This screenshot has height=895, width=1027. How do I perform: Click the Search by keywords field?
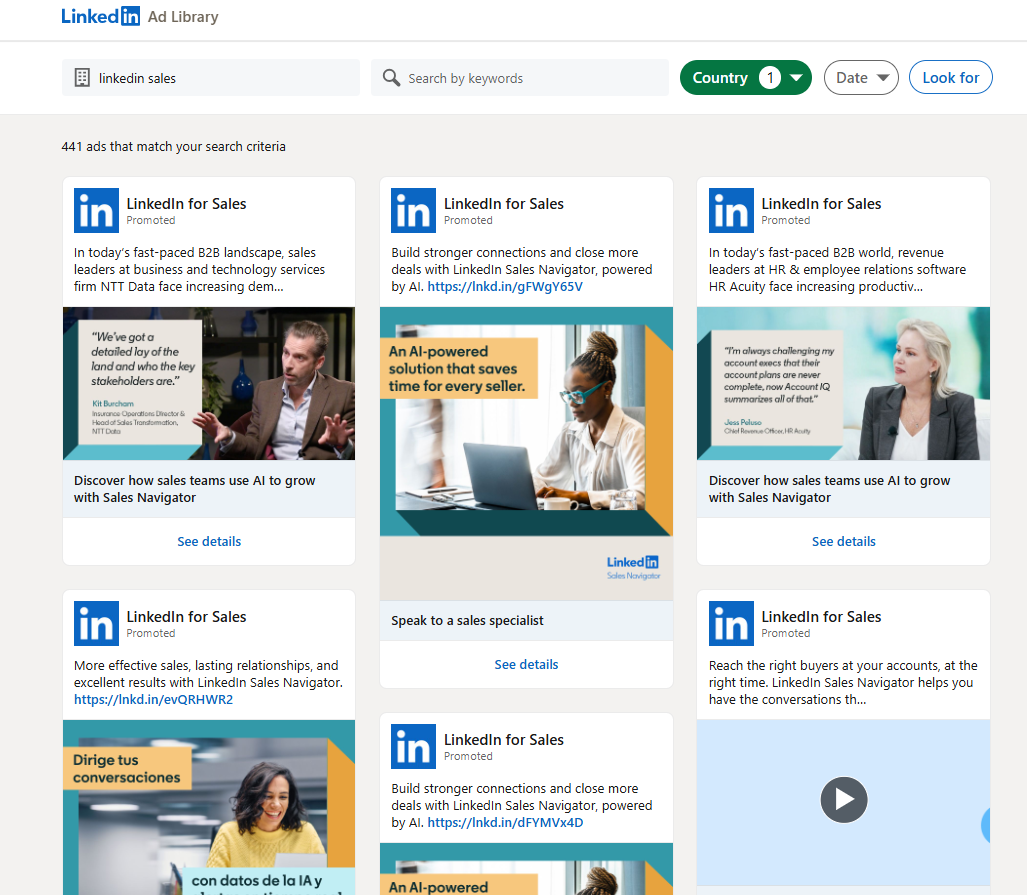tap(520, 78)
